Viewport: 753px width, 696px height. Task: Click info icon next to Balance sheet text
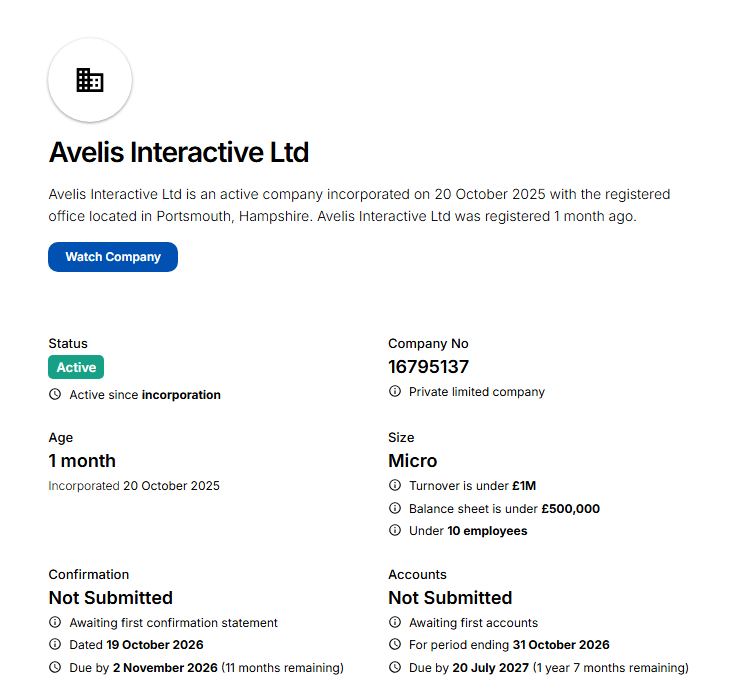[x=395, y=508]
